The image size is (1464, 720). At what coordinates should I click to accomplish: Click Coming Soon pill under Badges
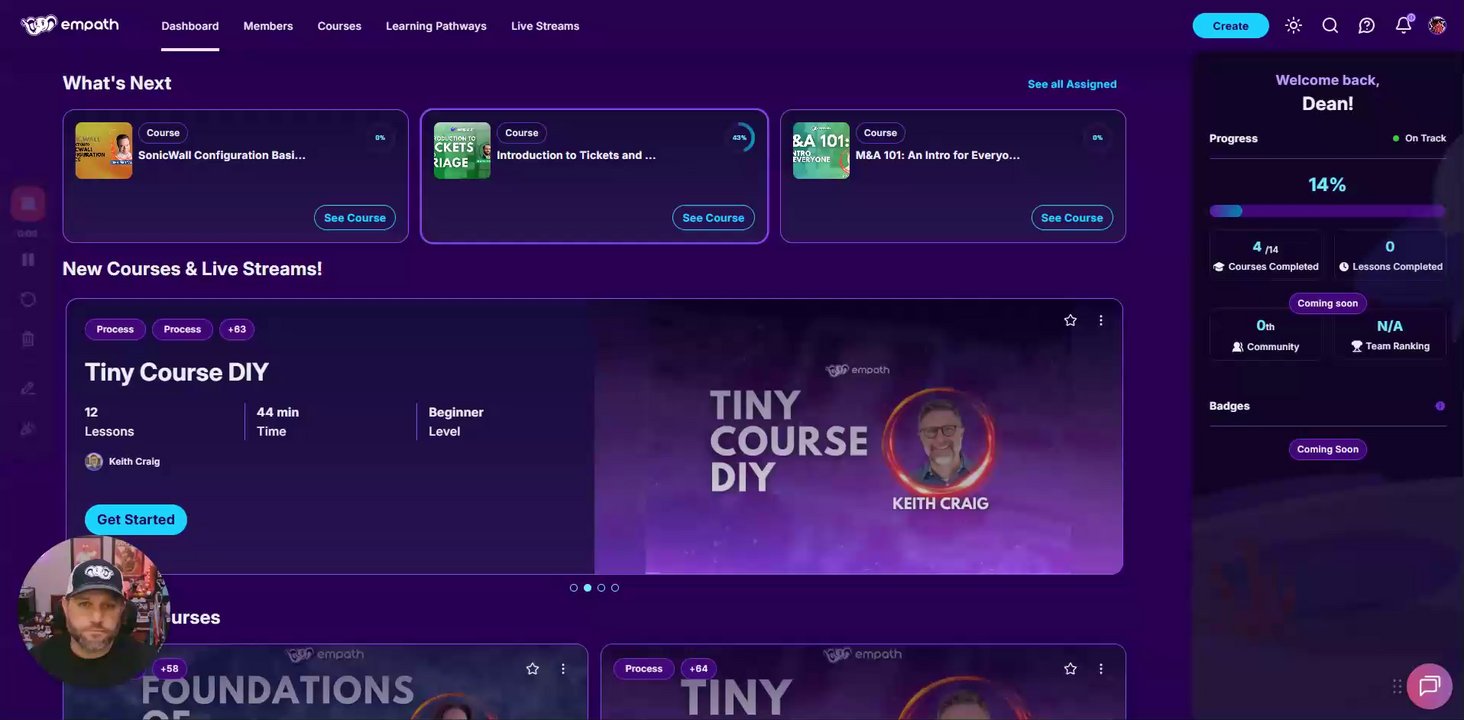(x=1327, y=450)
